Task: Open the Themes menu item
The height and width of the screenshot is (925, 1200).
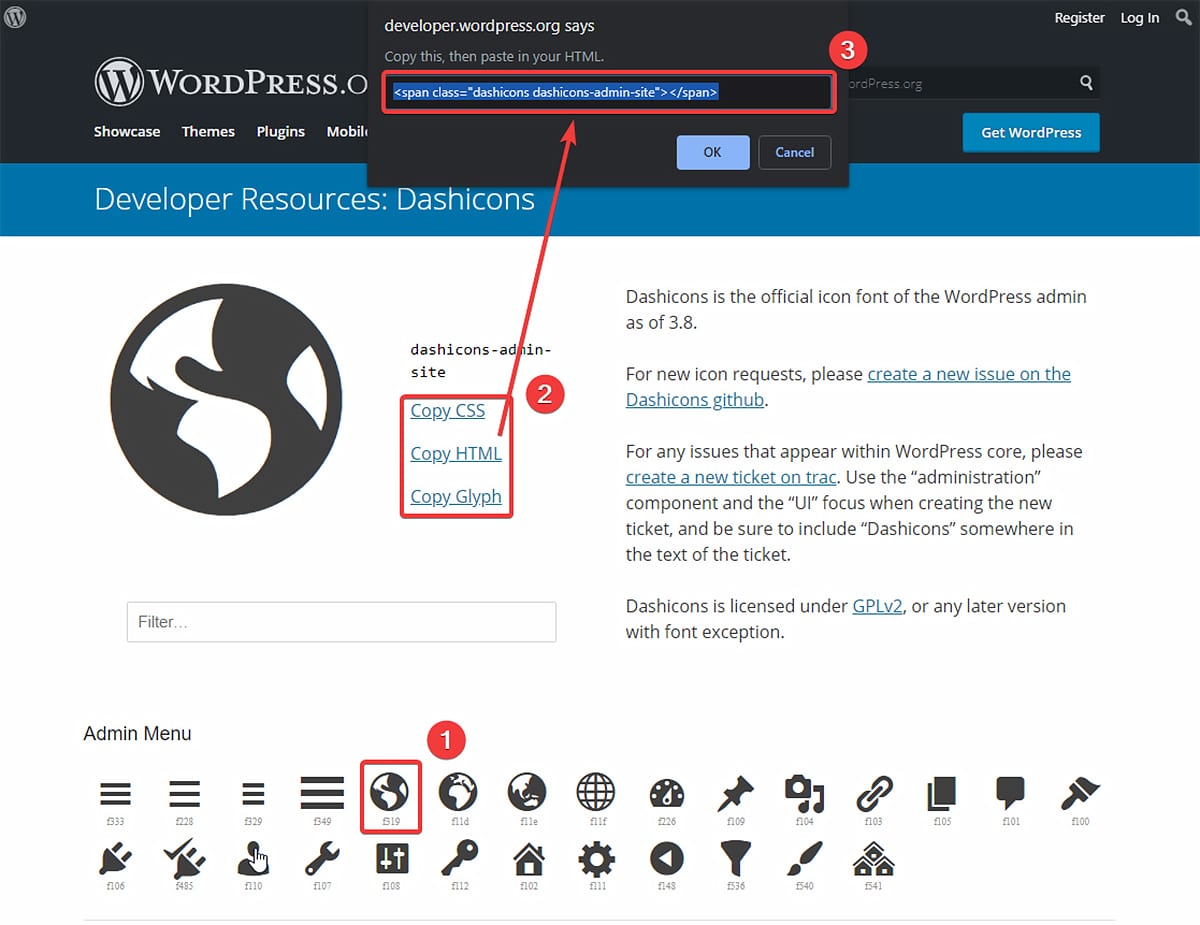Action: [x=208, y=131]
